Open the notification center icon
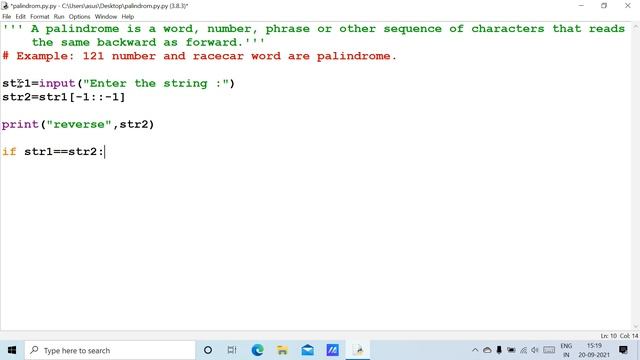640x360 pixels. 623,350
